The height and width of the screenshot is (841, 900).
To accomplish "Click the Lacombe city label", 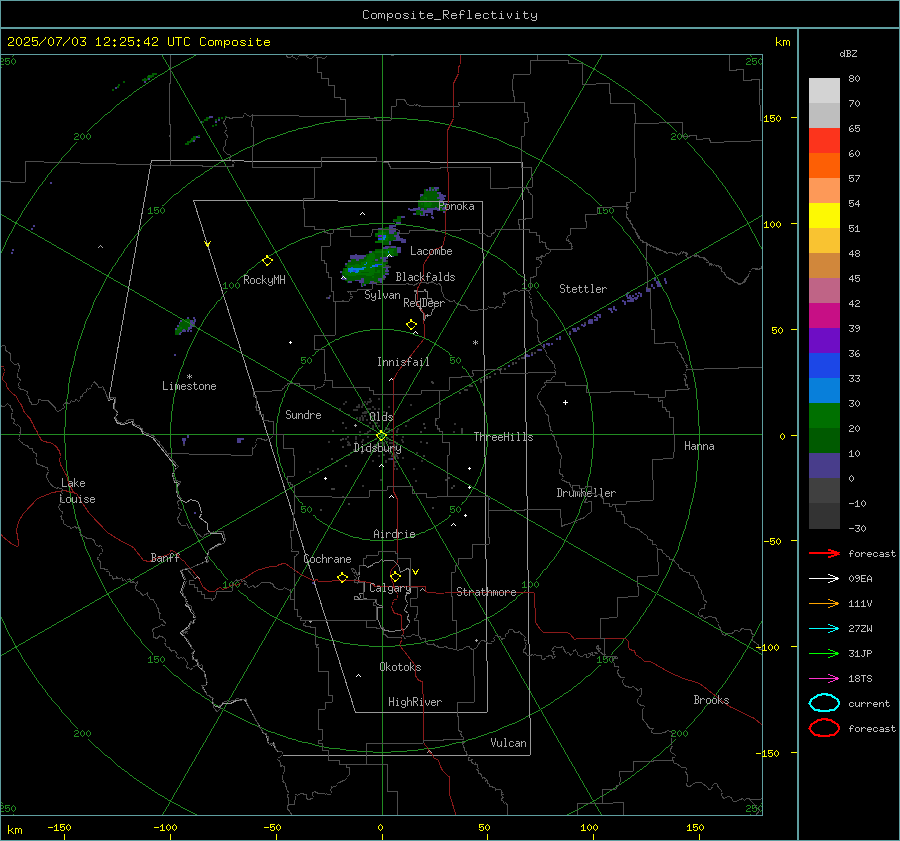I will [431, 251].
